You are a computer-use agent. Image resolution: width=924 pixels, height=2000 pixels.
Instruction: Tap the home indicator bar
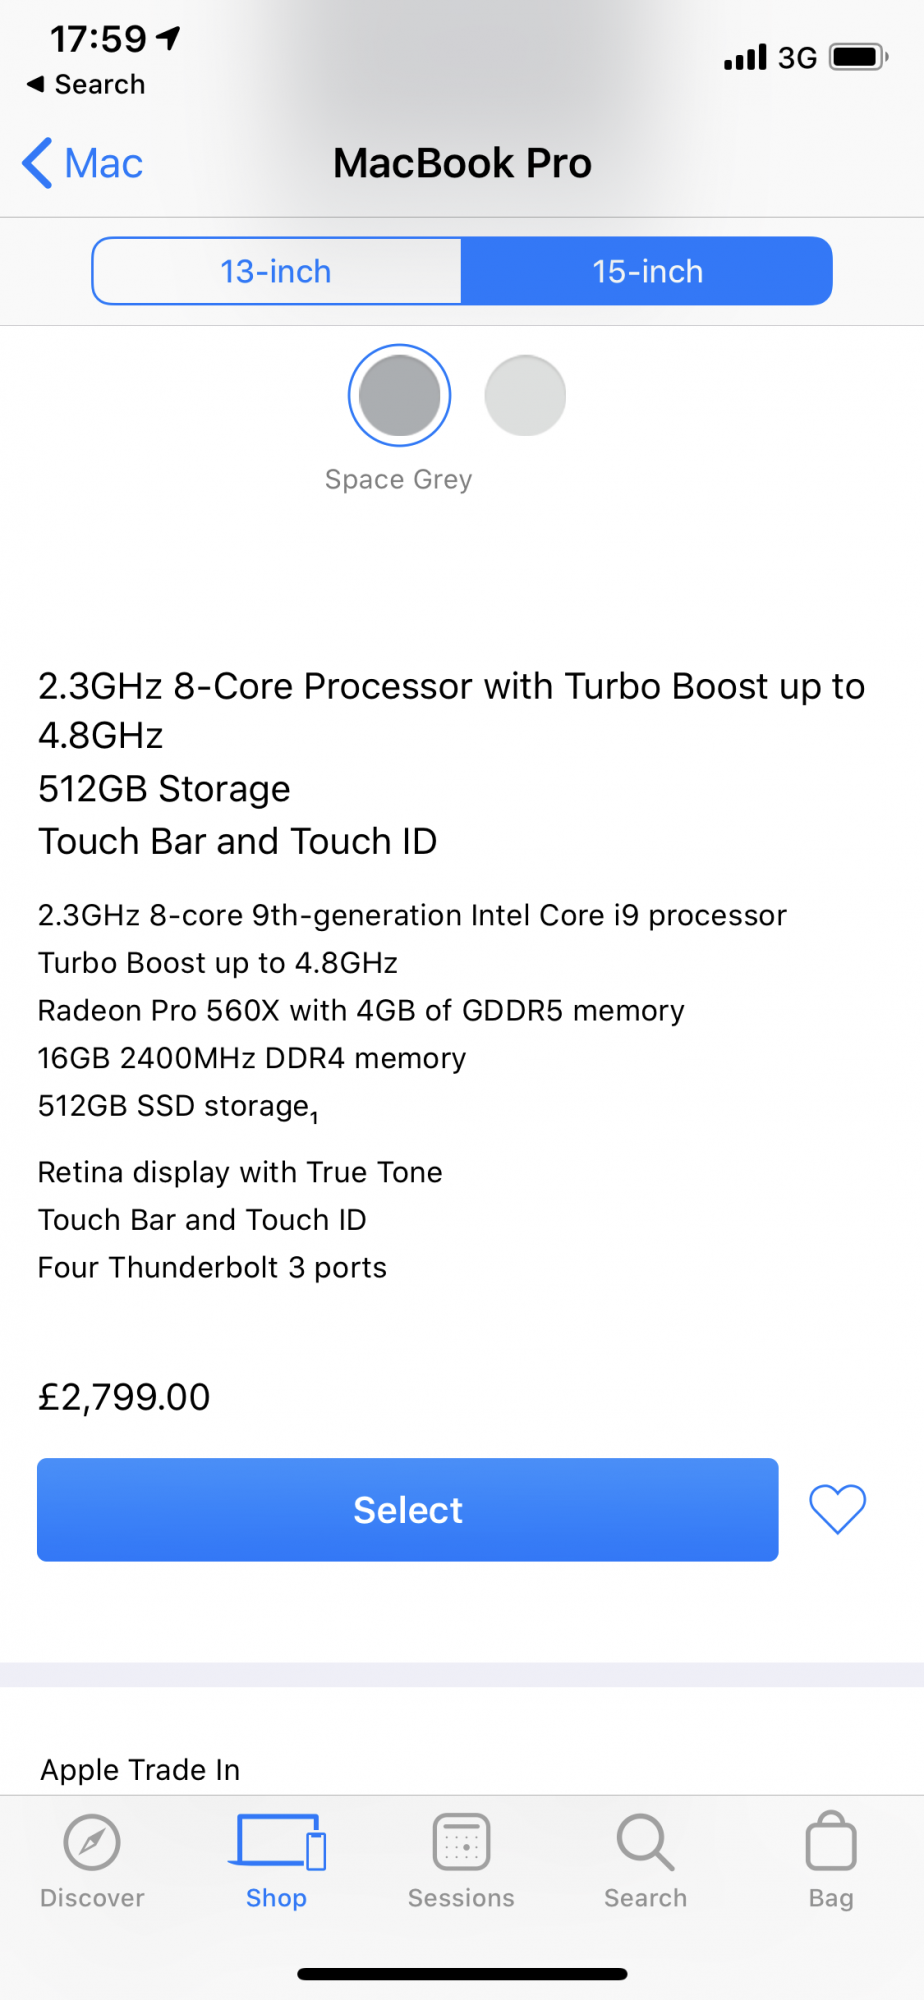point(462,1974)
